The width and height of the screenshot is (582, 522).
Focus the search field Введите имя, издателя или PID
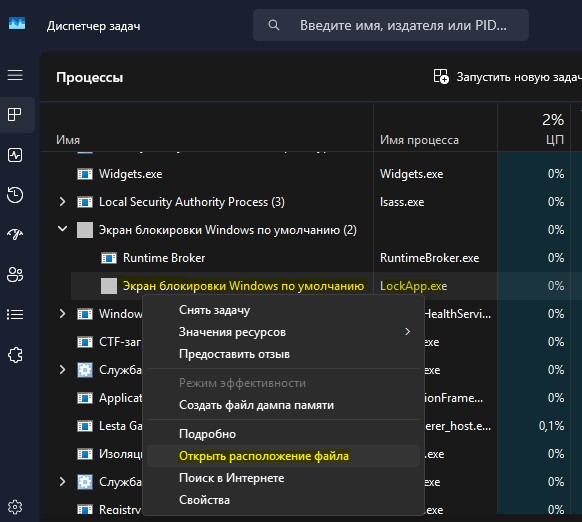tap(391, 25)
